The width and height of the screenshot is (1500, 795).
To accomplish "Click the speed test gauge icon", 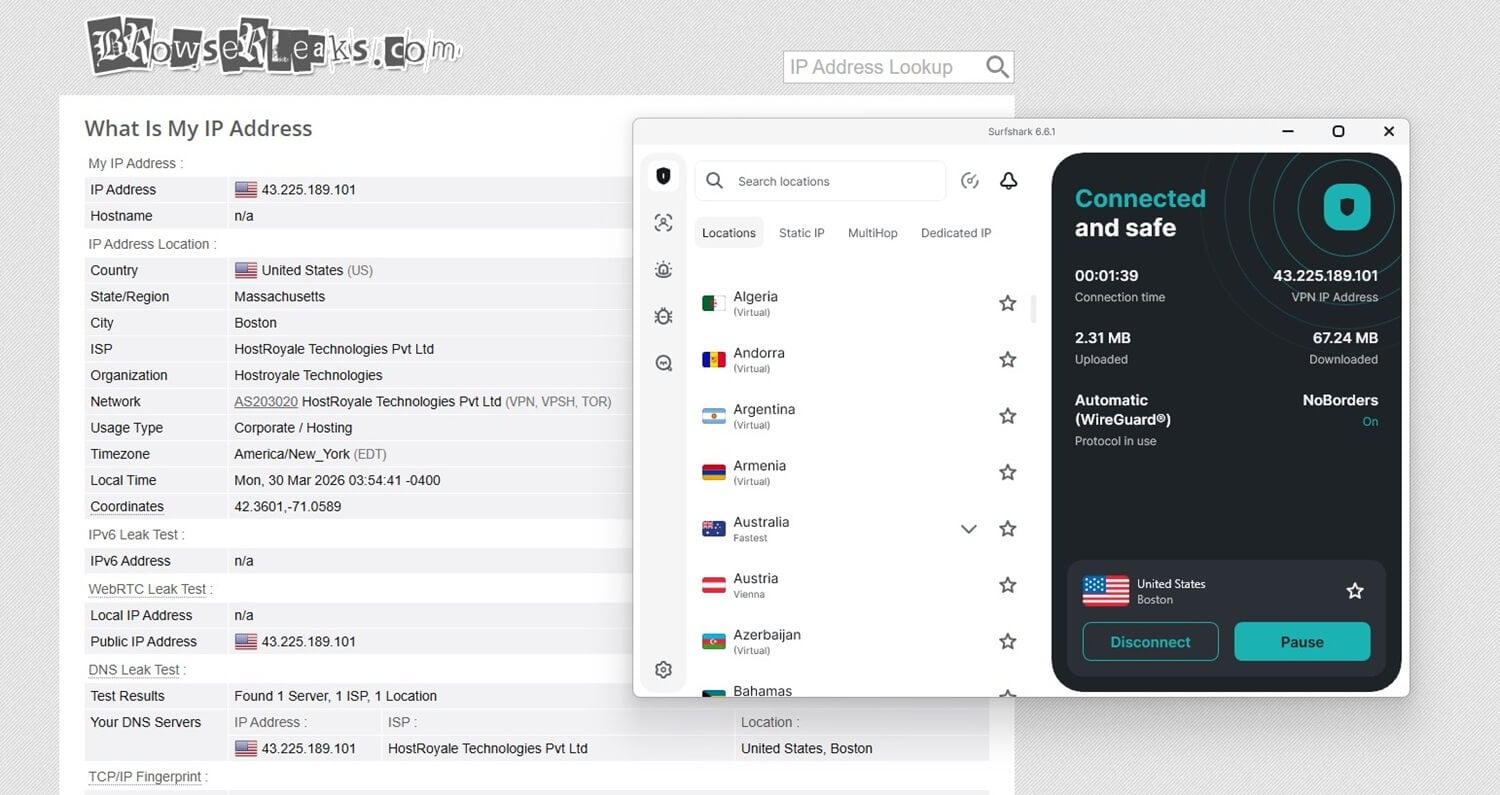I will pyautogui.click(x=969, y=181).
